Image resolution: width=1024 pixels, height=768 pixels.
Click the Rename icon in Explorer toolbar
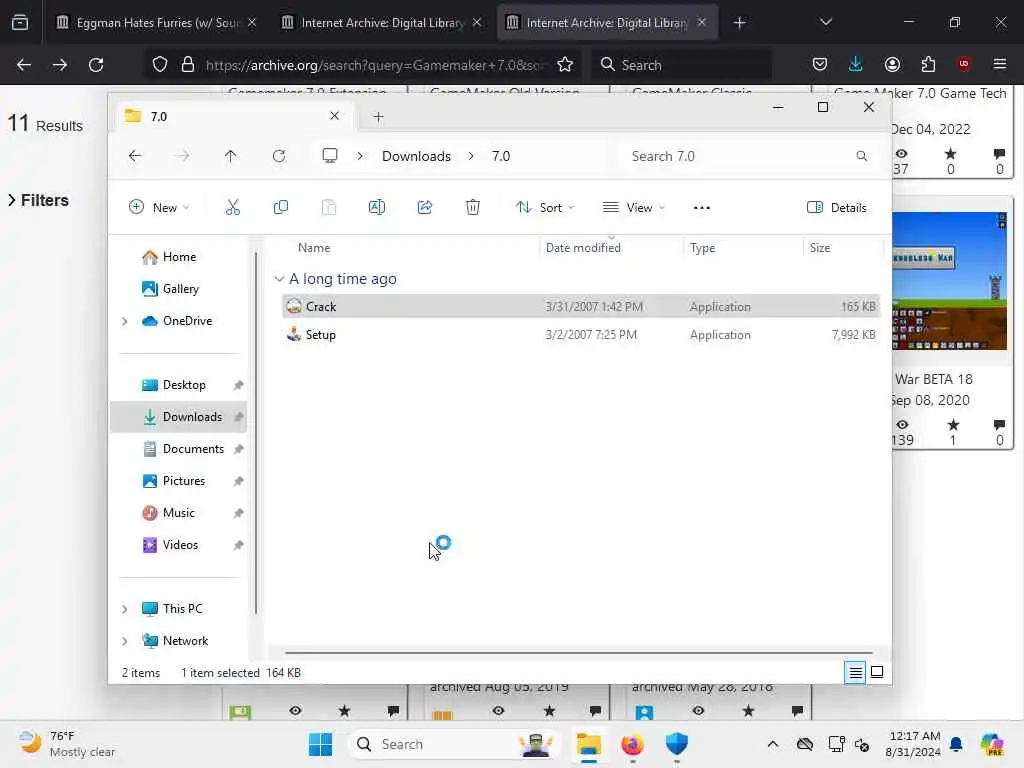click(x=377, y=208)
